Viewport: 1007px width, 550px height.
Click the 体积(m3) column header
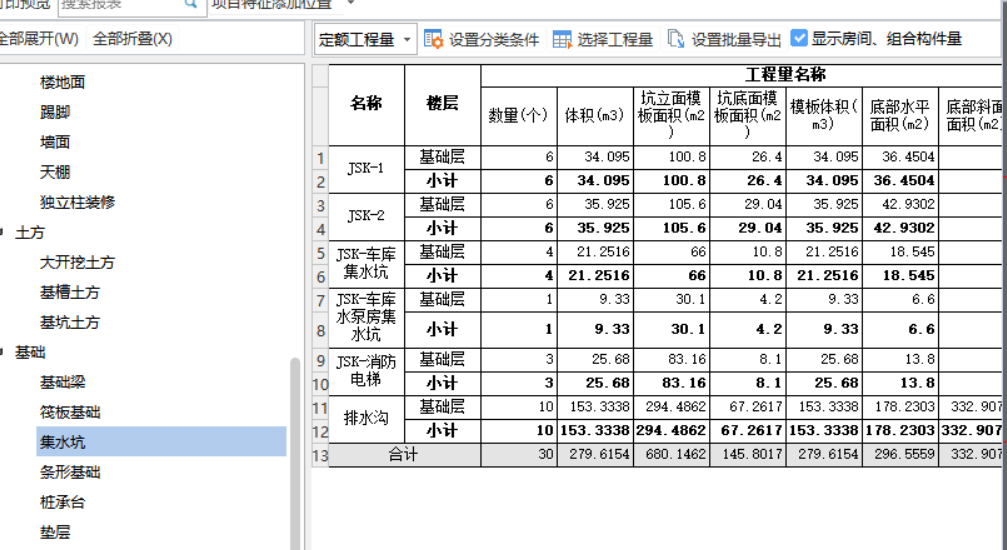[595, 116]
